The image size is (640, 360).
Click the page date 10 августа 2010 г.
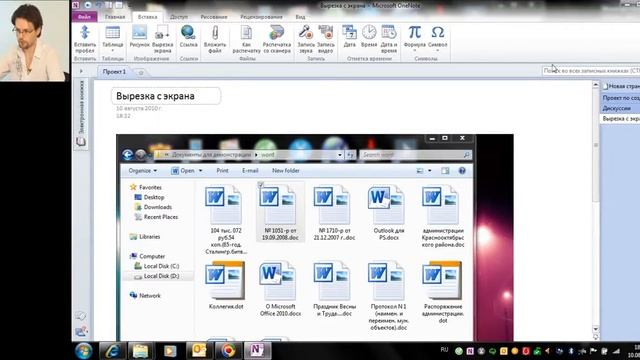pos(139,109)
